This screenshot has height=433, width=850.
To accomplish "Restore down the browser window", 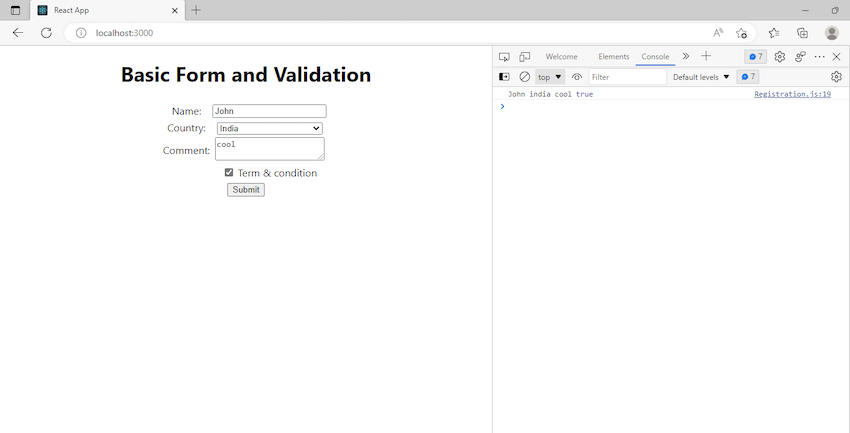I will tap(835, 10).
